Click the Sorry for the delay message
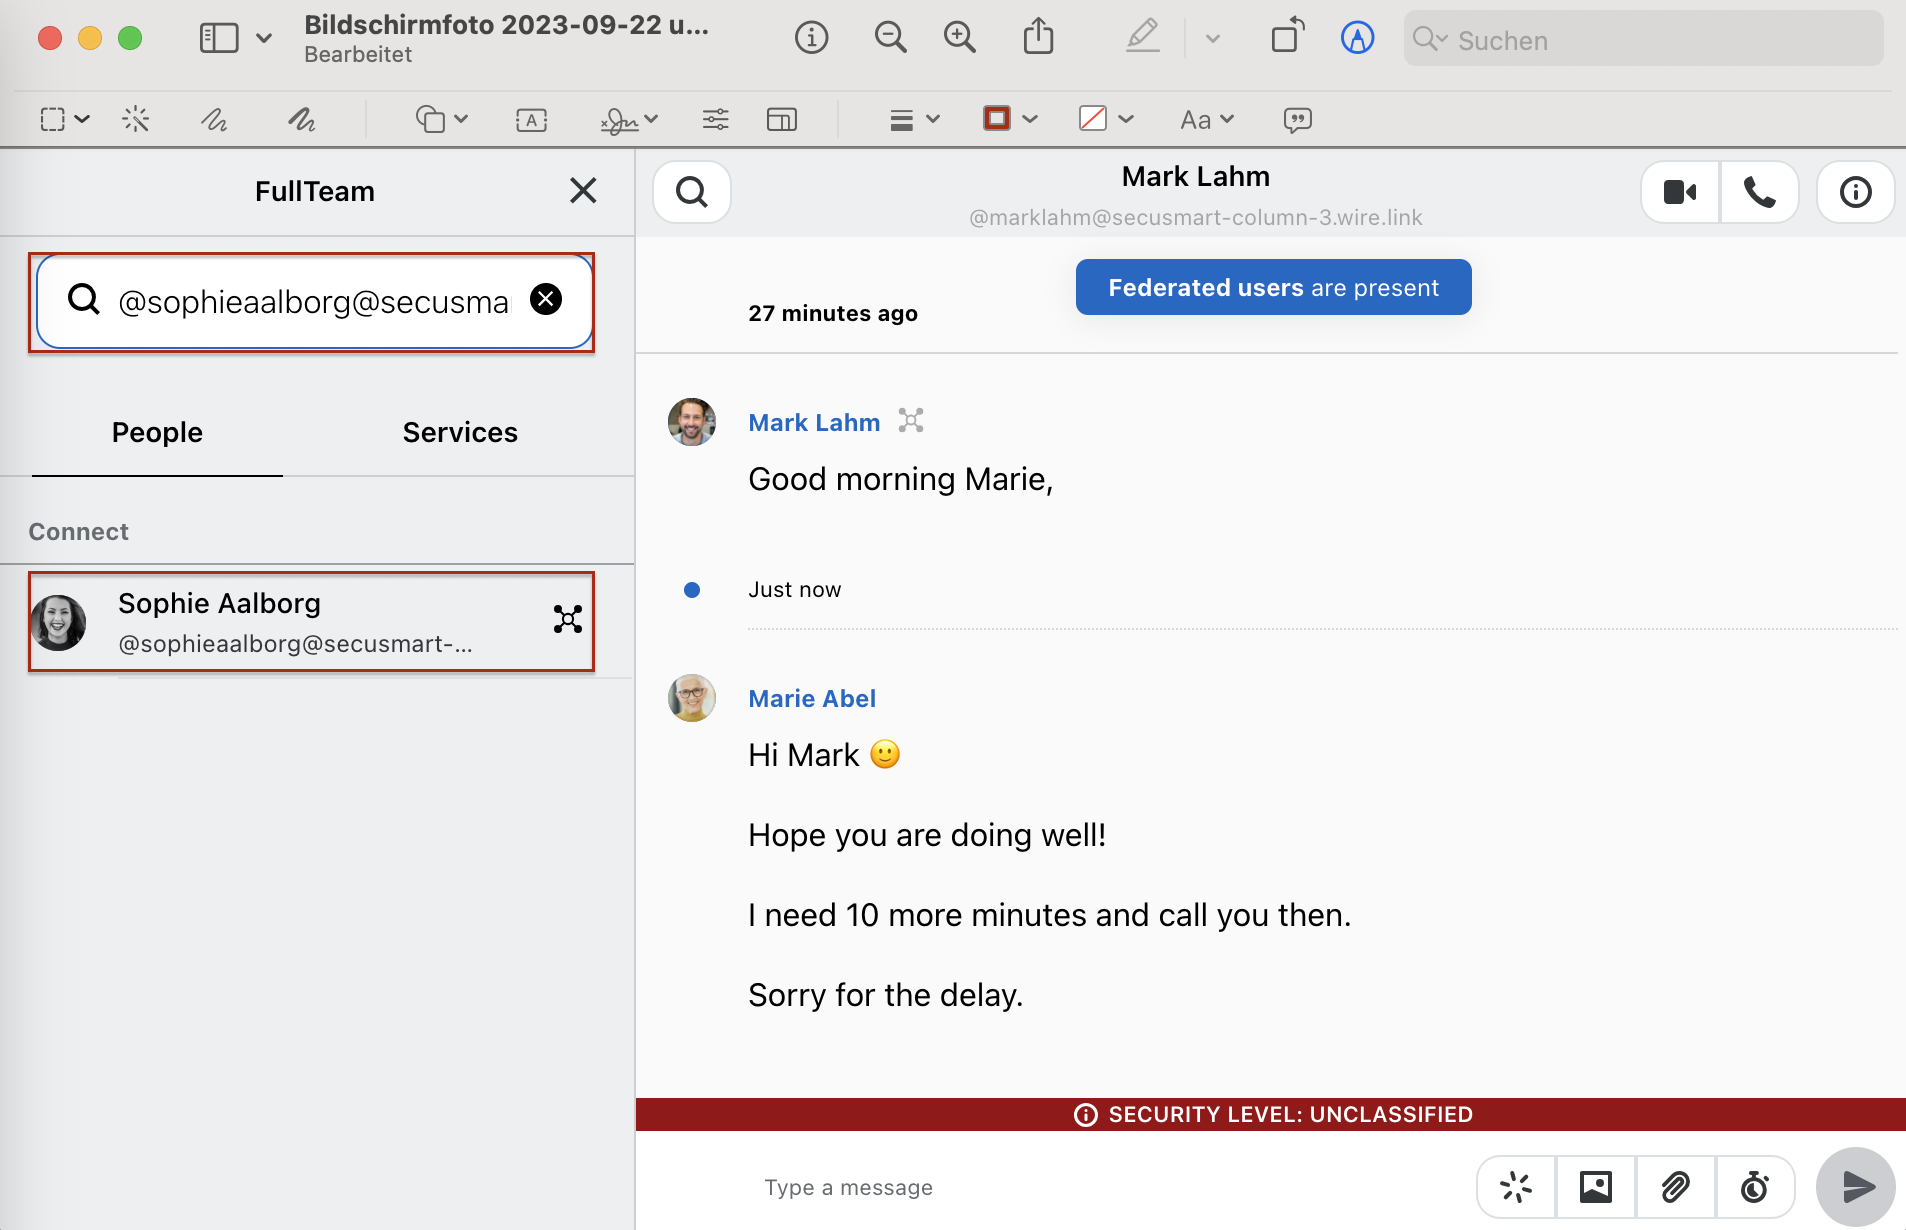The height and width of the screenshot is (1230, 1906). 886,995
